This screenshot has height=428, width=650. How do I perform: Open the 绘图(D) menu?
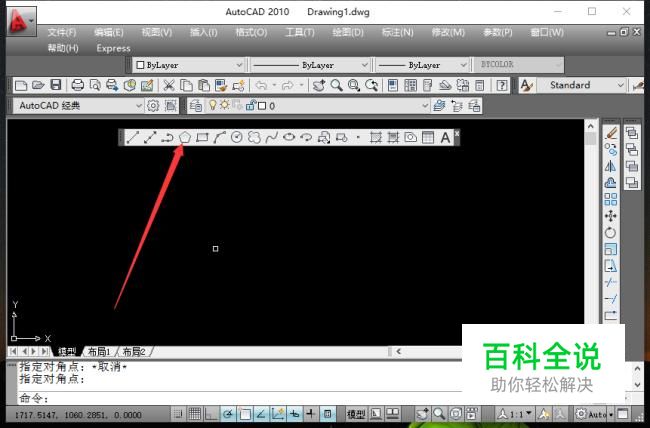[x=348, y=32]
